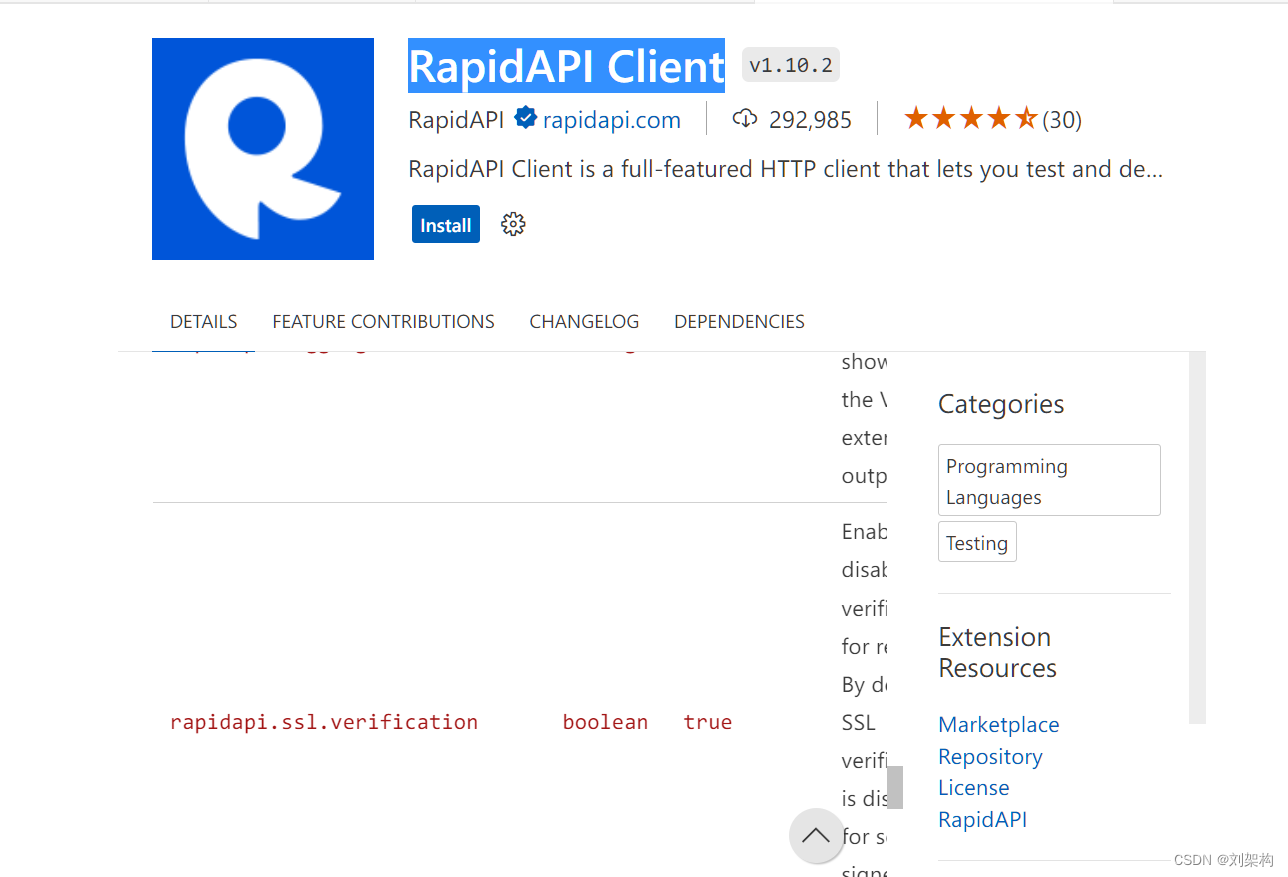Click the RapidAPI Client extension logo

coord(263,149)
